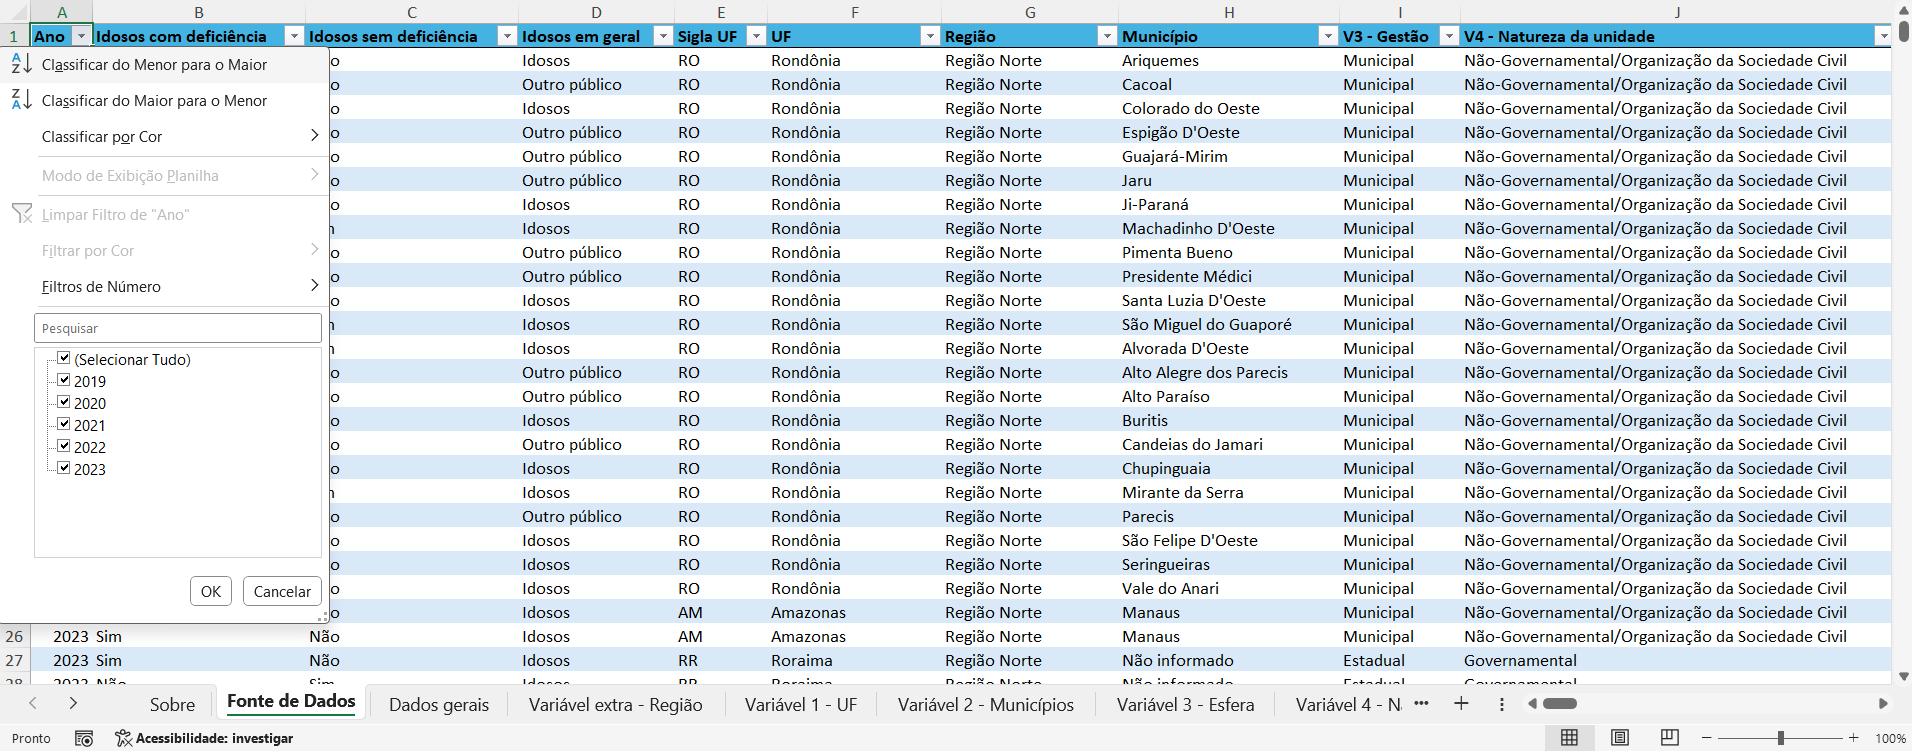Click Cancelar to dismiss filter
The width and height of the screenshot is (1912, 751).
click(282, 591)
